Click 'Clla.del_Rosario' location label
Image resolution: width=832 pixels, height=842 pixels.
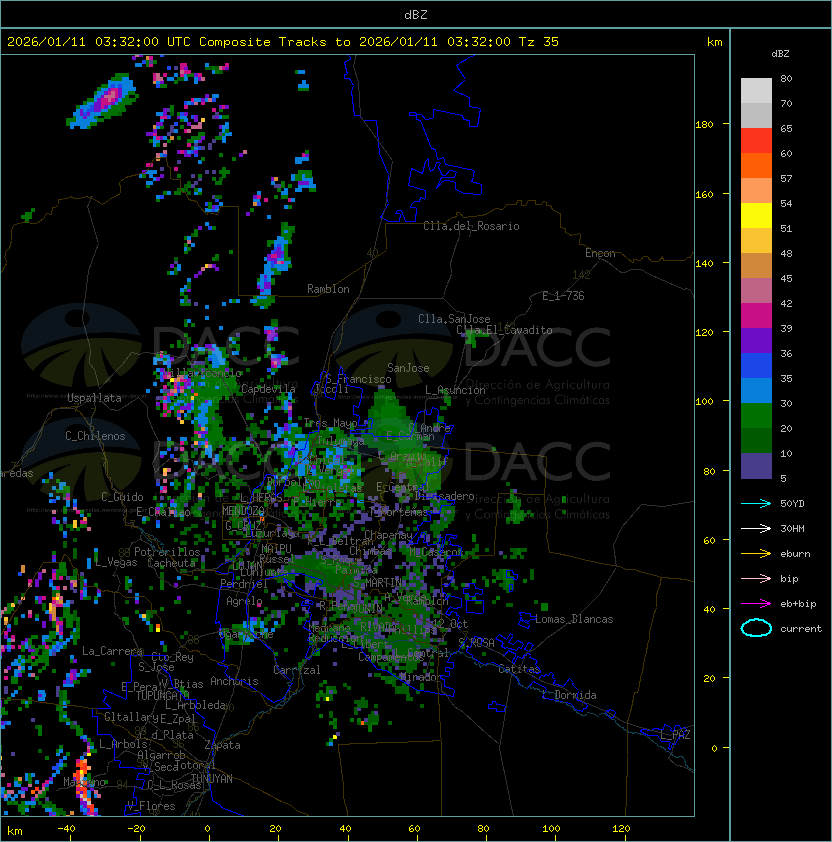point(471,226)
